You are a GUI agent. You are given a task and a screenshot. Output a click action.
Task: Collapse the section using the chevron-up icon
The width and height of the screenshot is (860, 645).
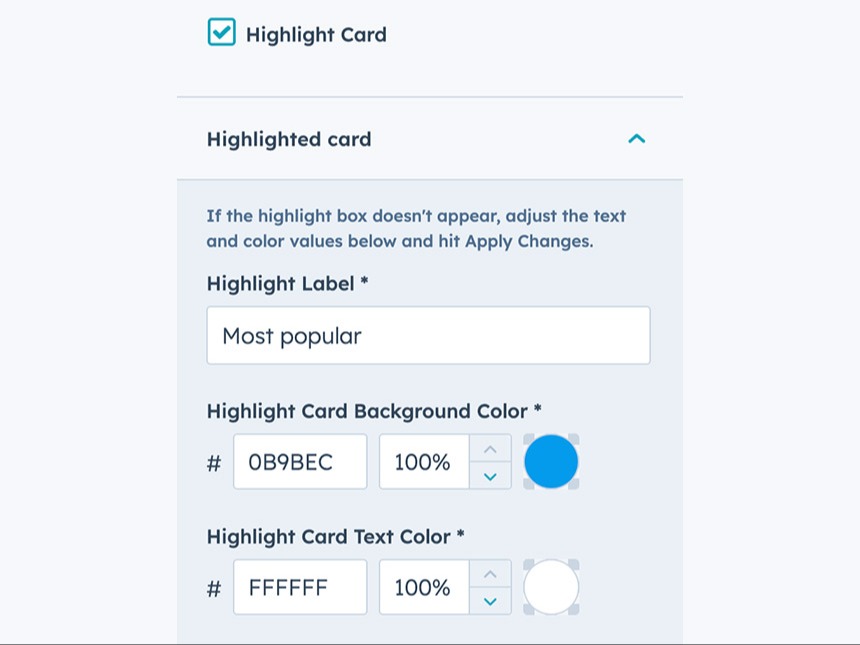point(636,139)
